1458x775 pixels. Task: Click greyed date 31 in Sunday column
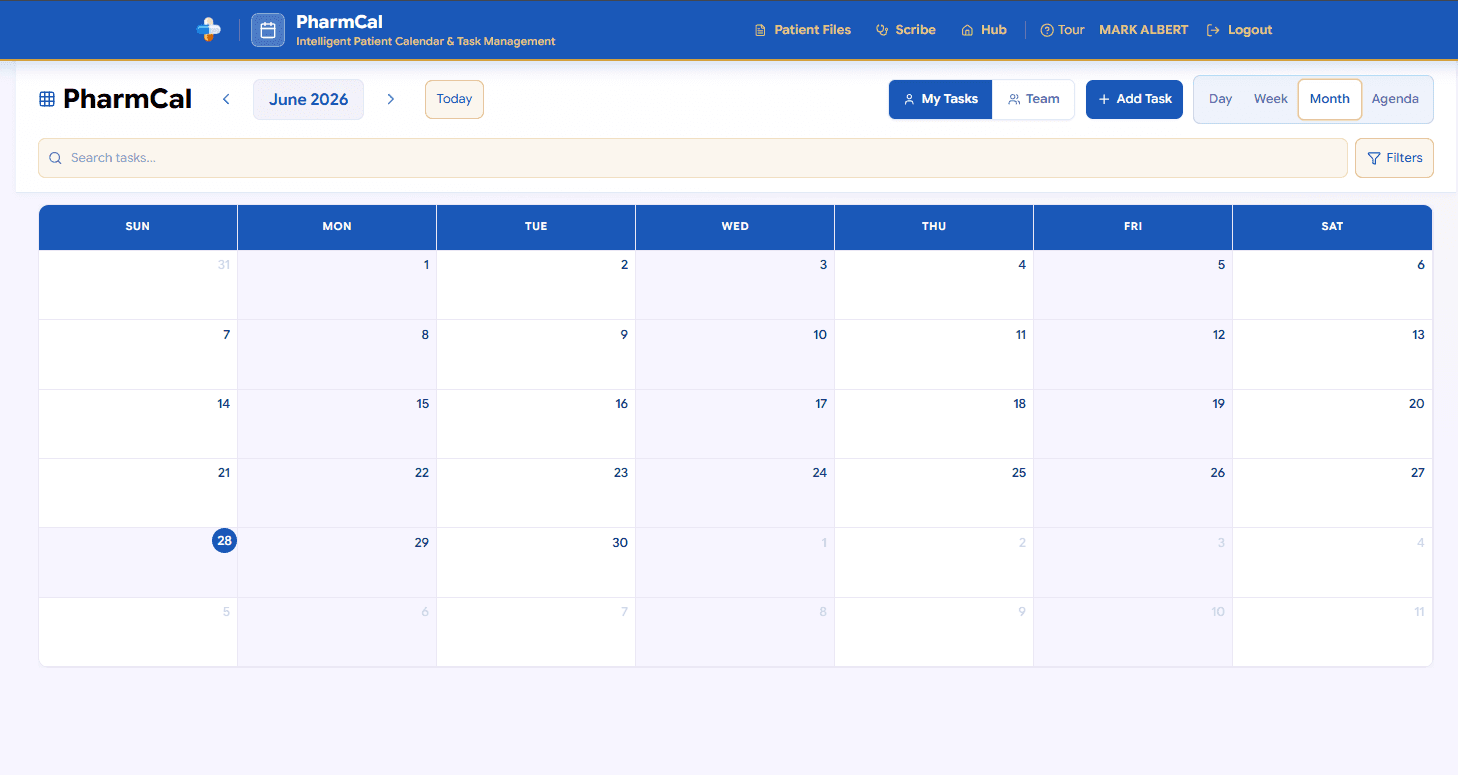(223, 265)
